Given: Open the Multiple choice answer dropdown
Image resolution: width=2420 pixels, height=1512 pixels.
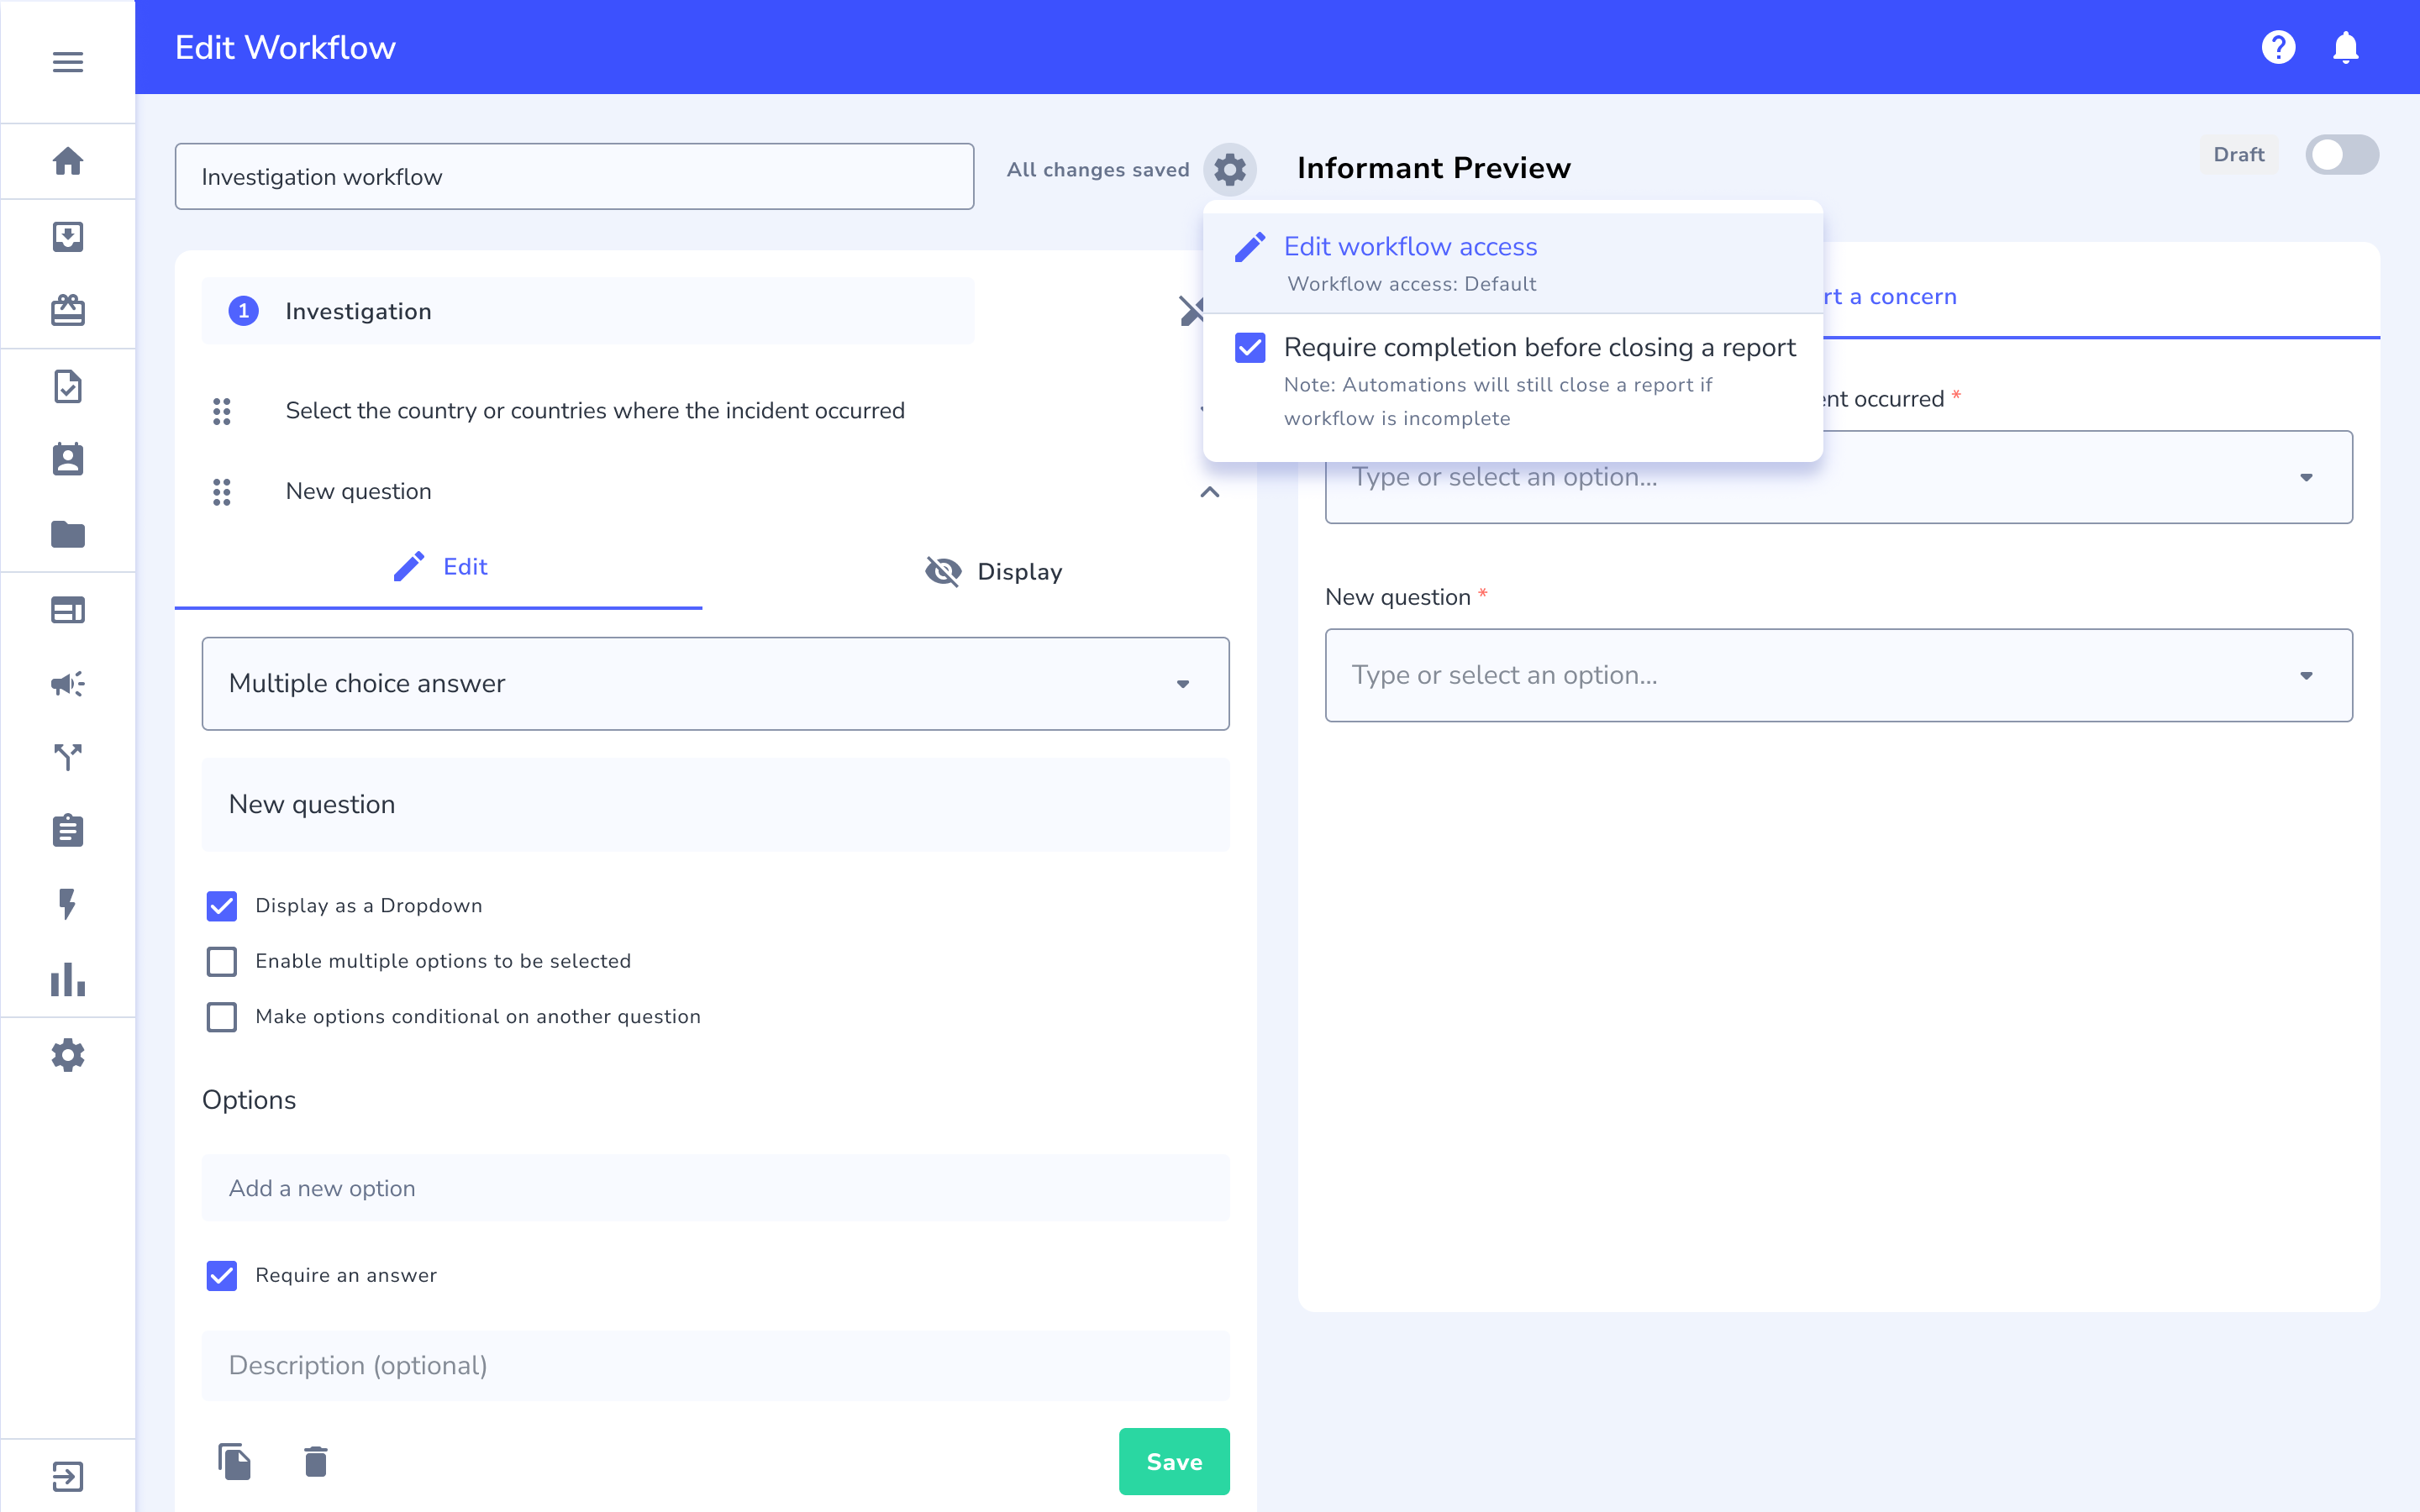Looking at the screenshot, I should (x=715, y=684).
